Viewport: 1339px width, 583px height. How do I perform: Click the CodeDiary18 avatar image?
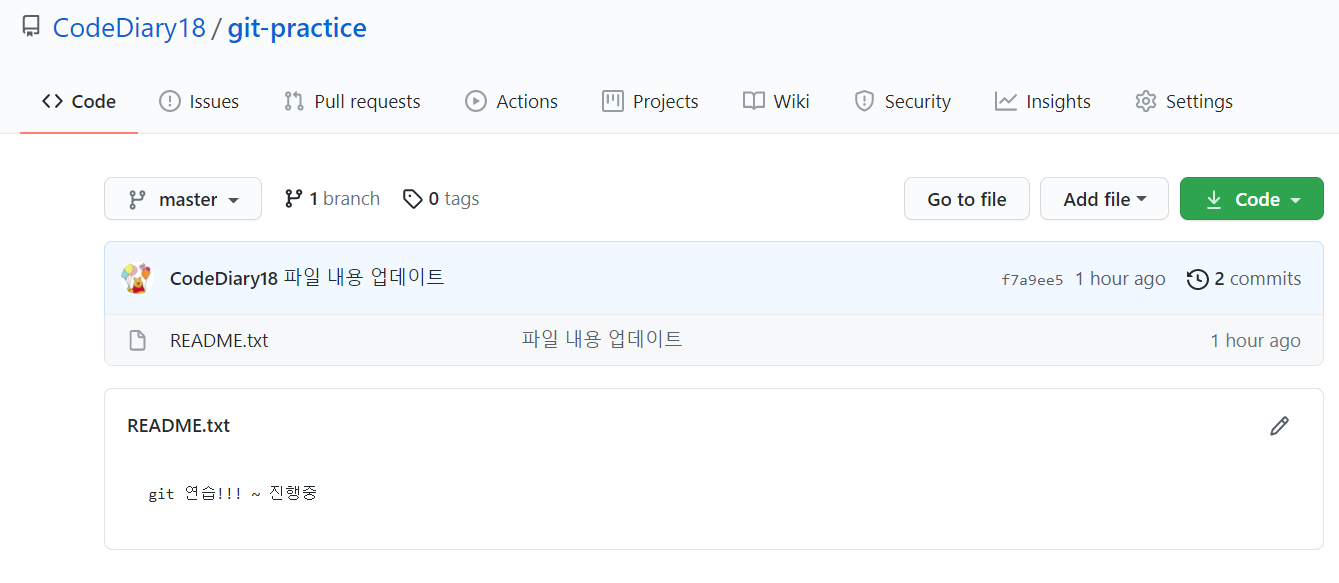(x=136, y=278)
